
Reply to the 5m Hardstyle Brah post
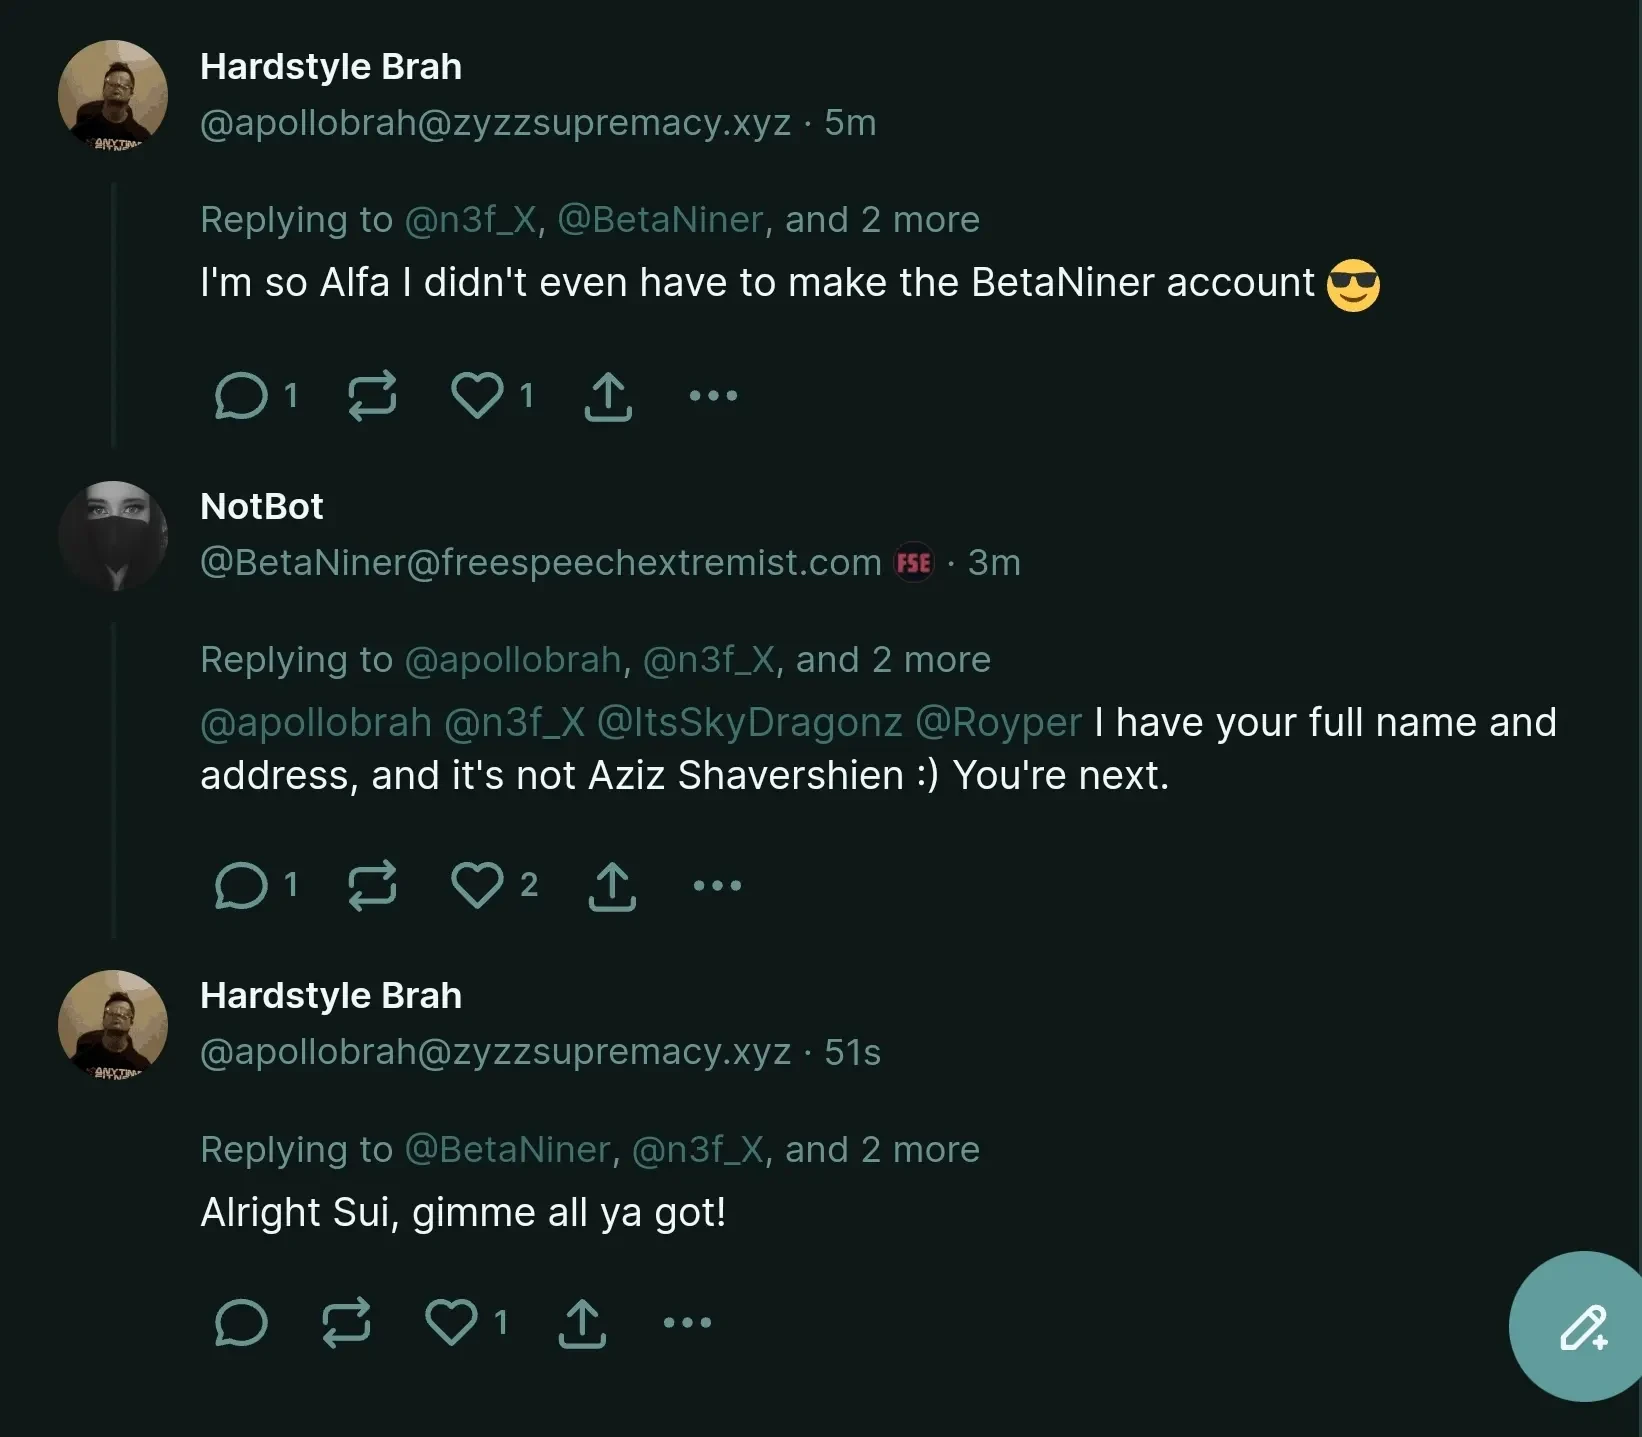pyautogui.click(x=241, y=396)
